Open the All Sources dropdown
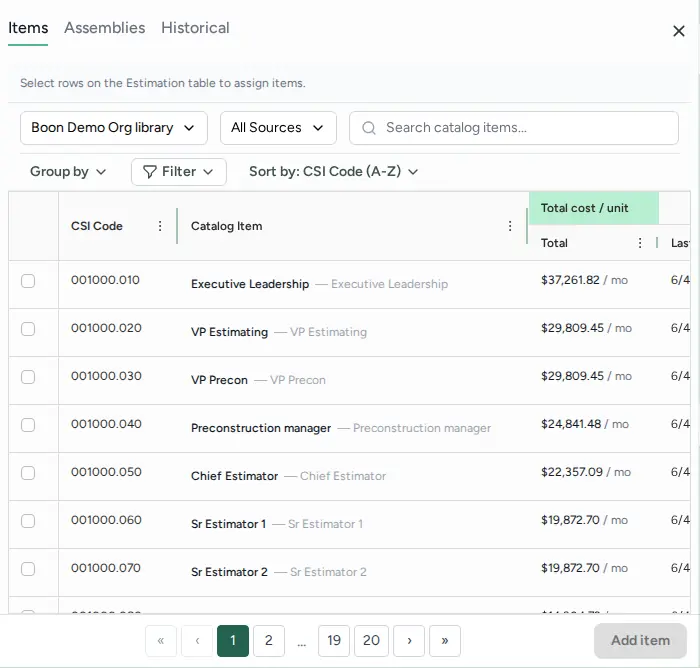 (x=278, y=128)
